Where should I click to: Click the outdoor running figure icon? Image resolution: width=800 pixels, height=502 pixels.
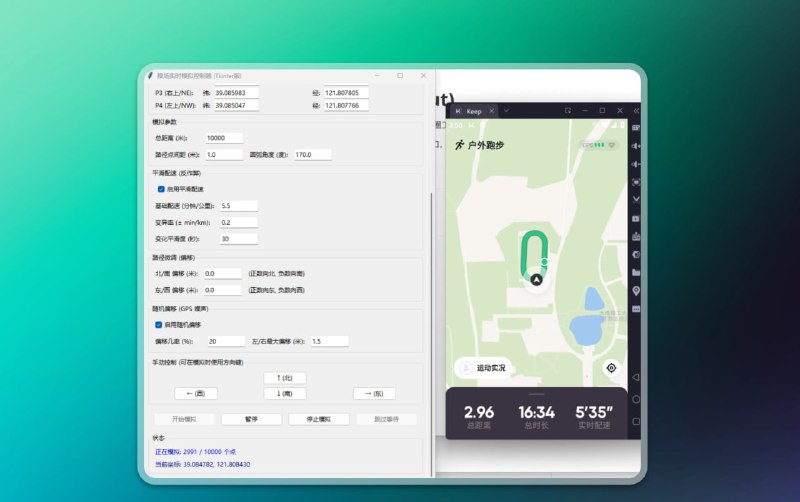459,145
